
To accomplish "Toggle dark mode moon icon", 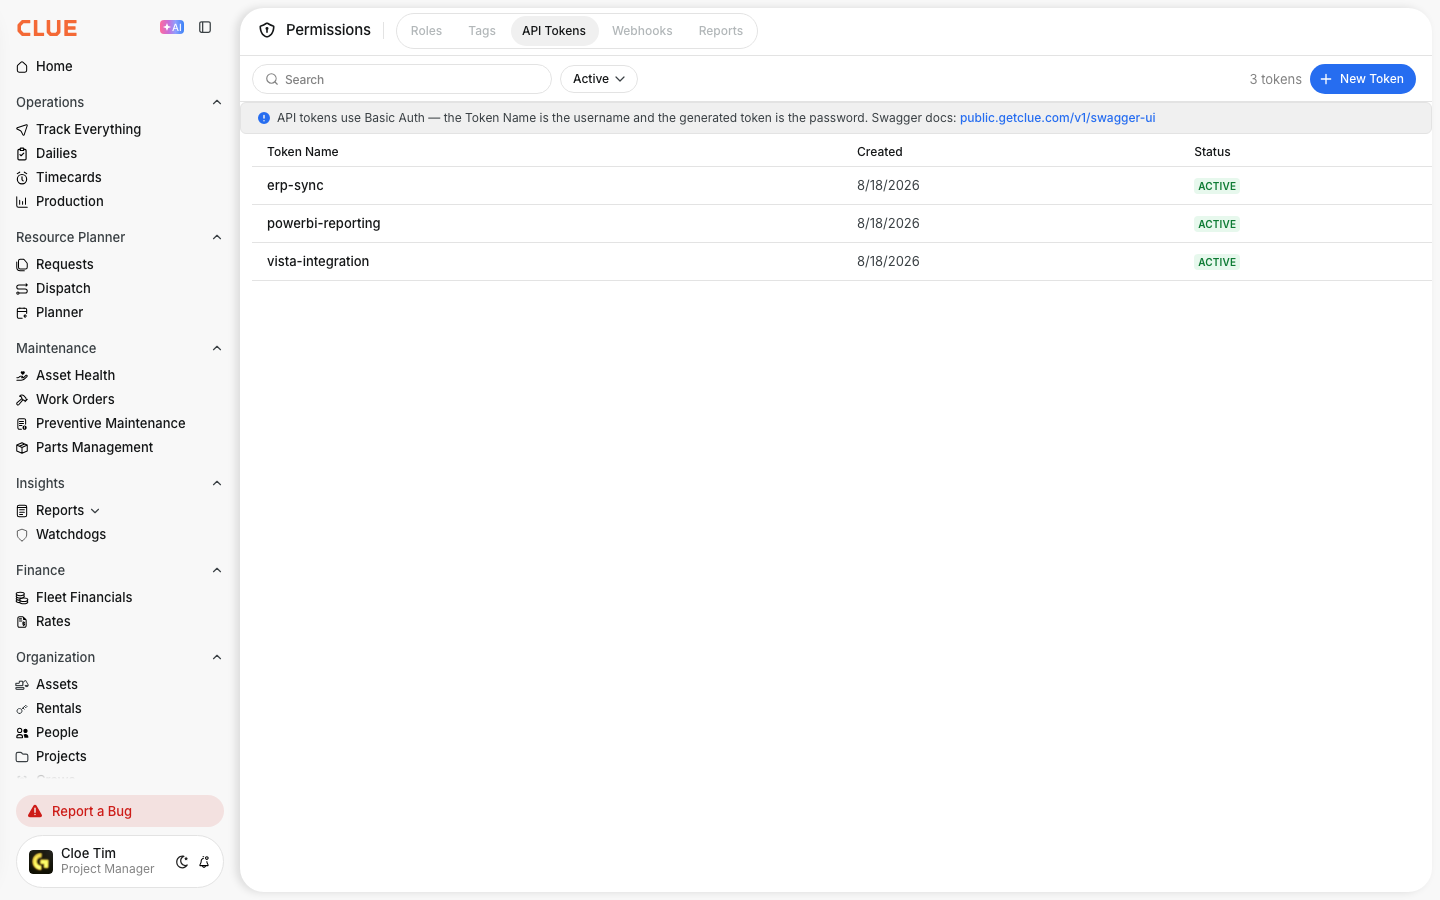I will pyautogui.click(x=182, y=862).
